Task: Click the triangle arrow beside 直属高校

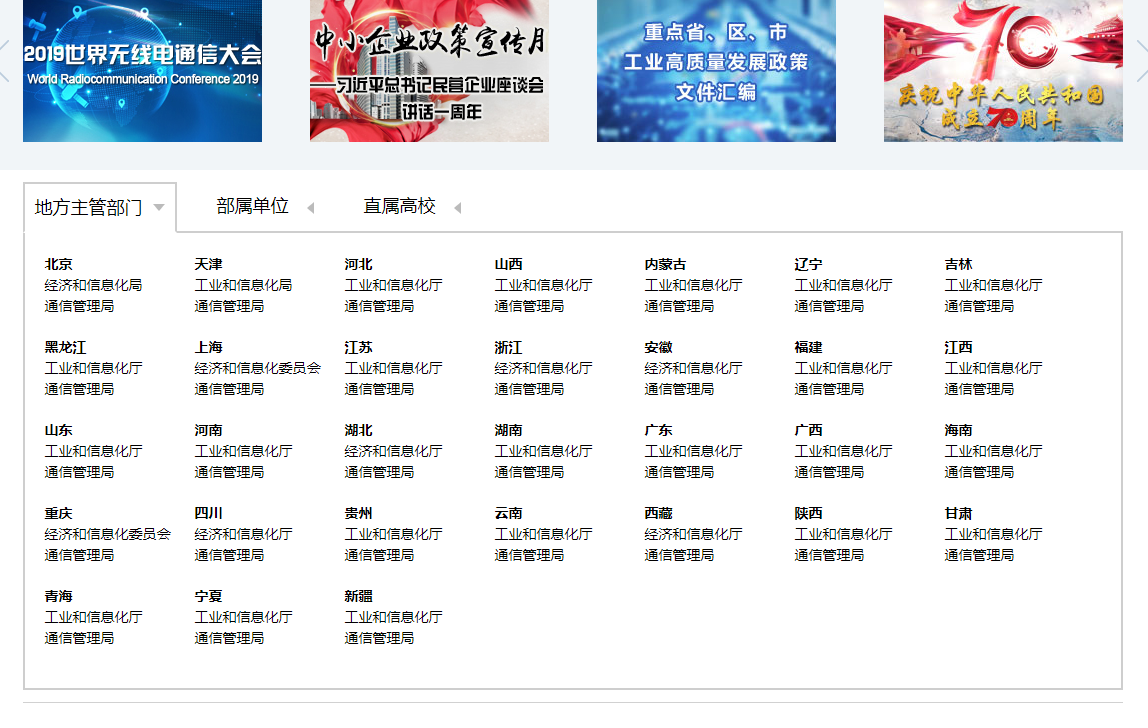Action: click(x=458, y=208)
